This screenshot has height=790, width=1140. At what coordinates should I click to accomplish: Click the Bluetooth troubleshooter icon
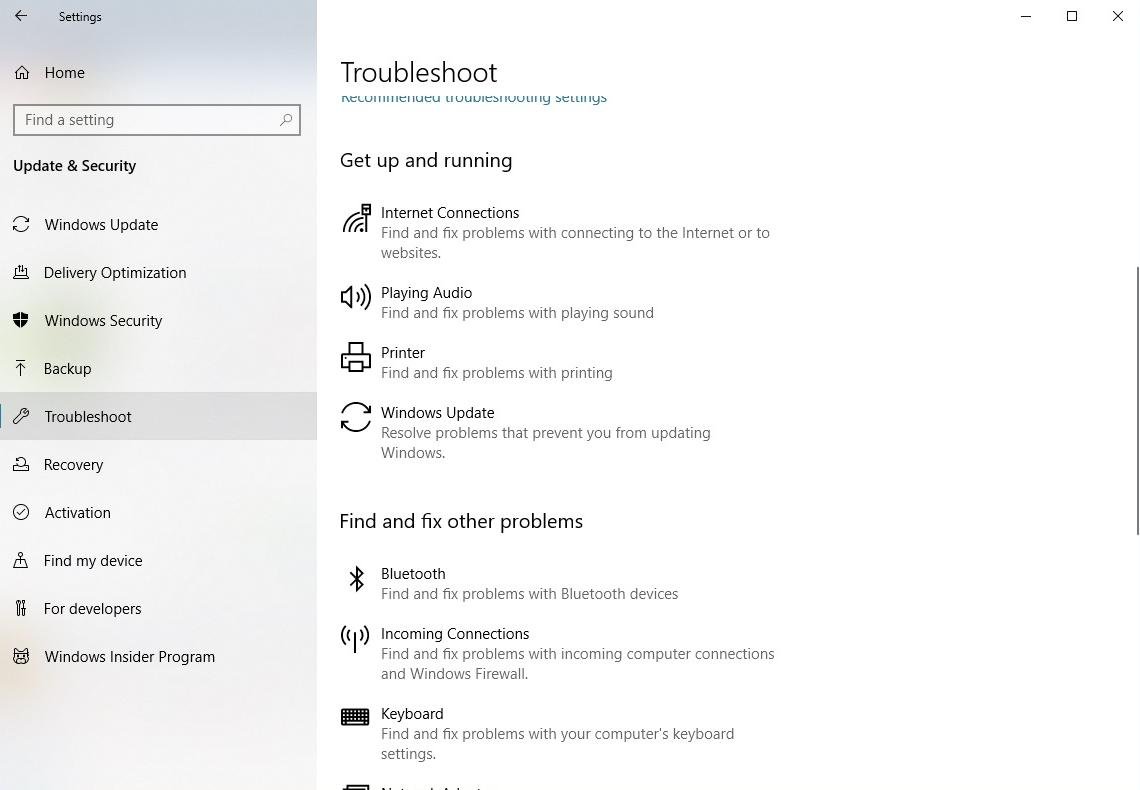click(x=356, y=578)
